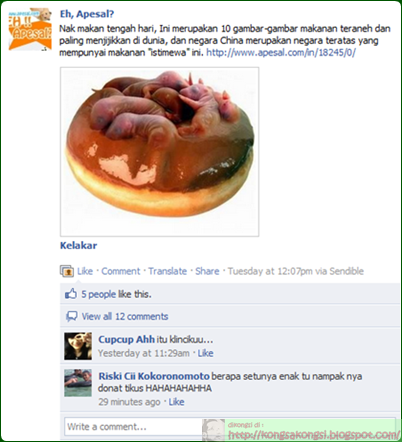The image size is (402, 442).
Task: Like Riski Cii Kokoronomoto's comment
Action: pyautogui.click(x=176, y=402)
